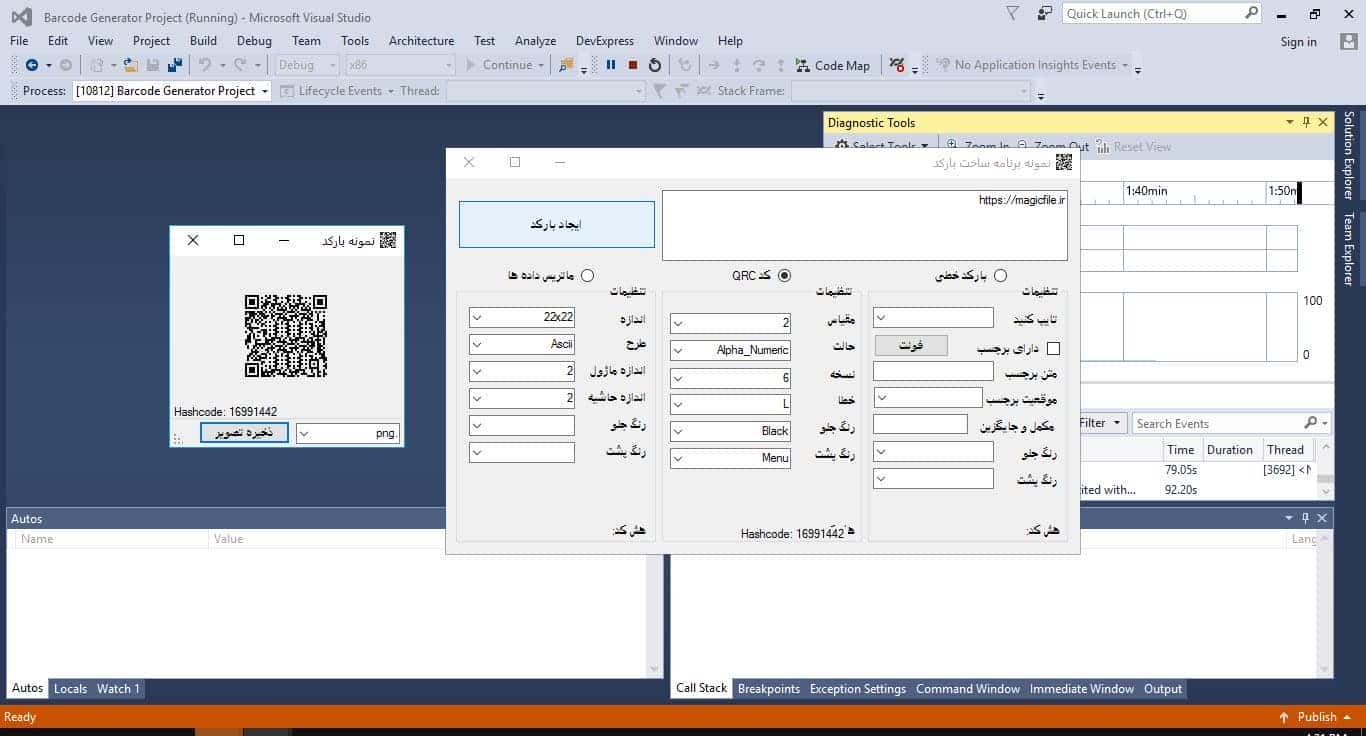Click the Open File folder icon

[x=133, y=65]
